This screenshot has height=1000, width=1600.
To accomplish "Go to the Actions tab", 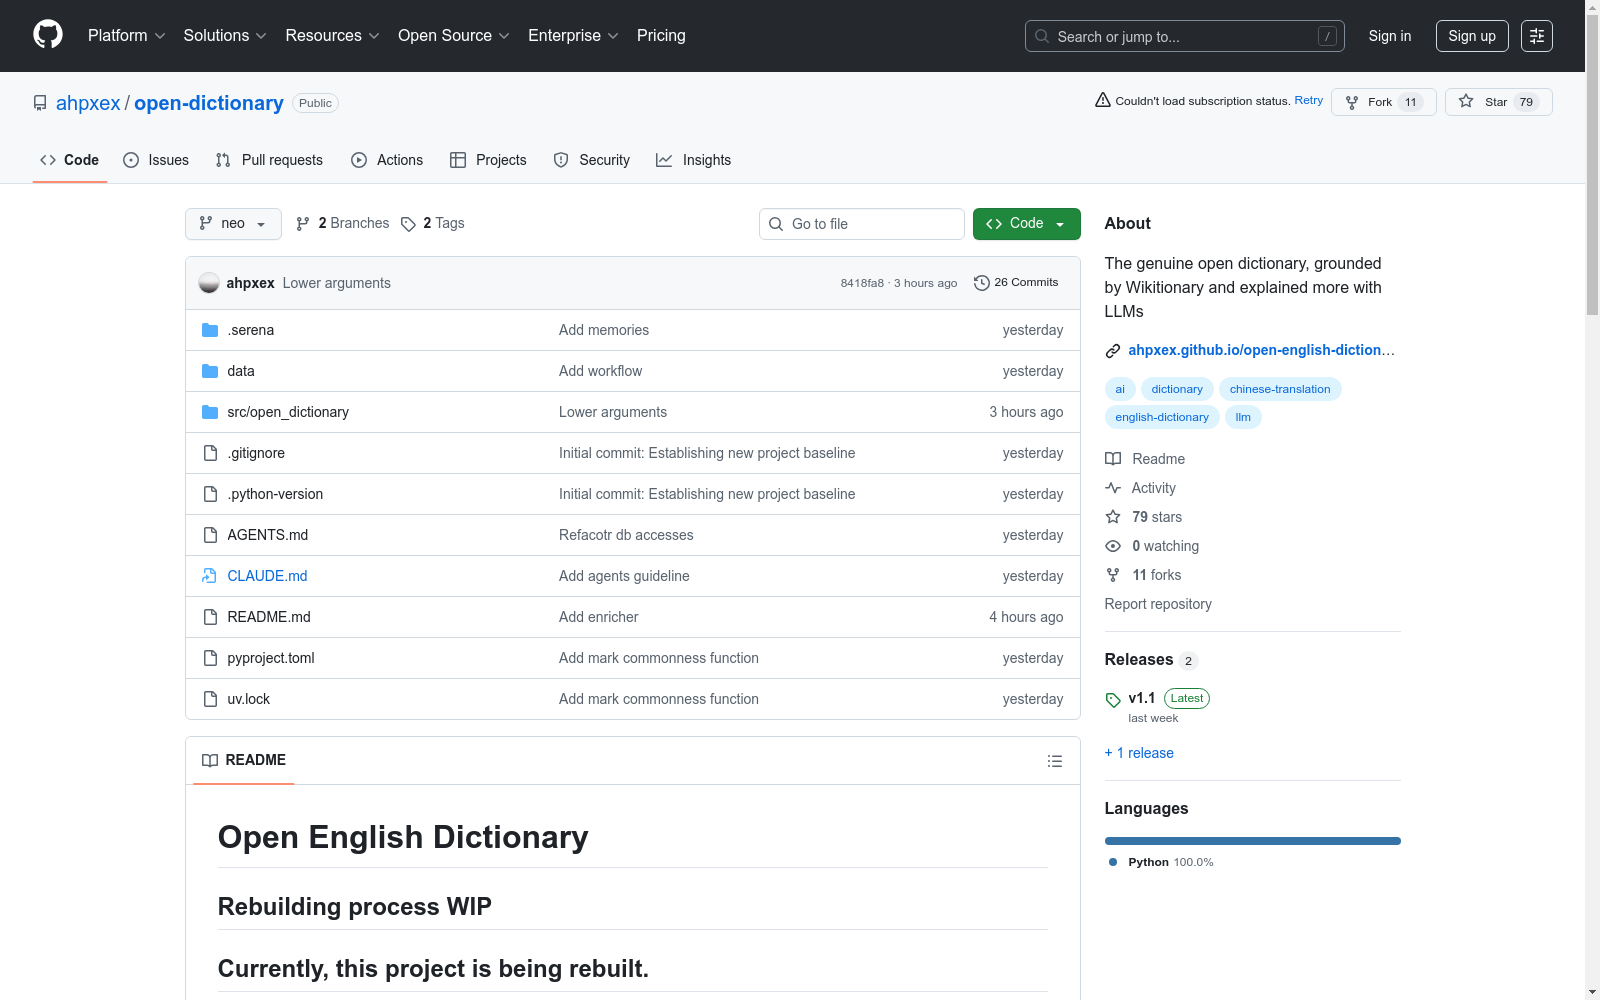I will (x=387, y=160).
